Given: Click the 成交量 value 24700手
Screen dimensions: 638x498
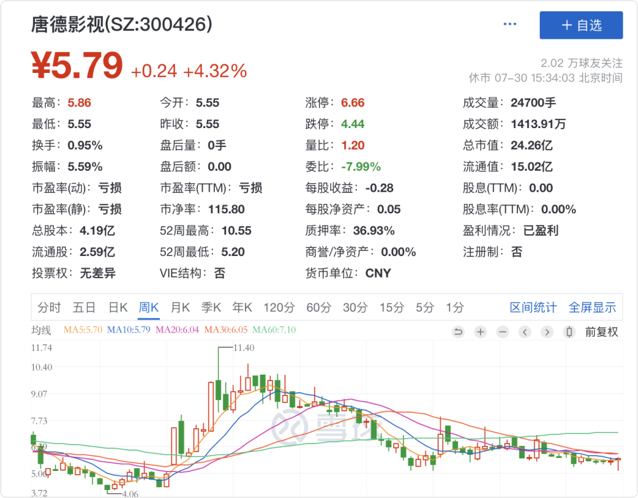Looking at the screenshot, I should pyautogui.click(x=533, y=103).
